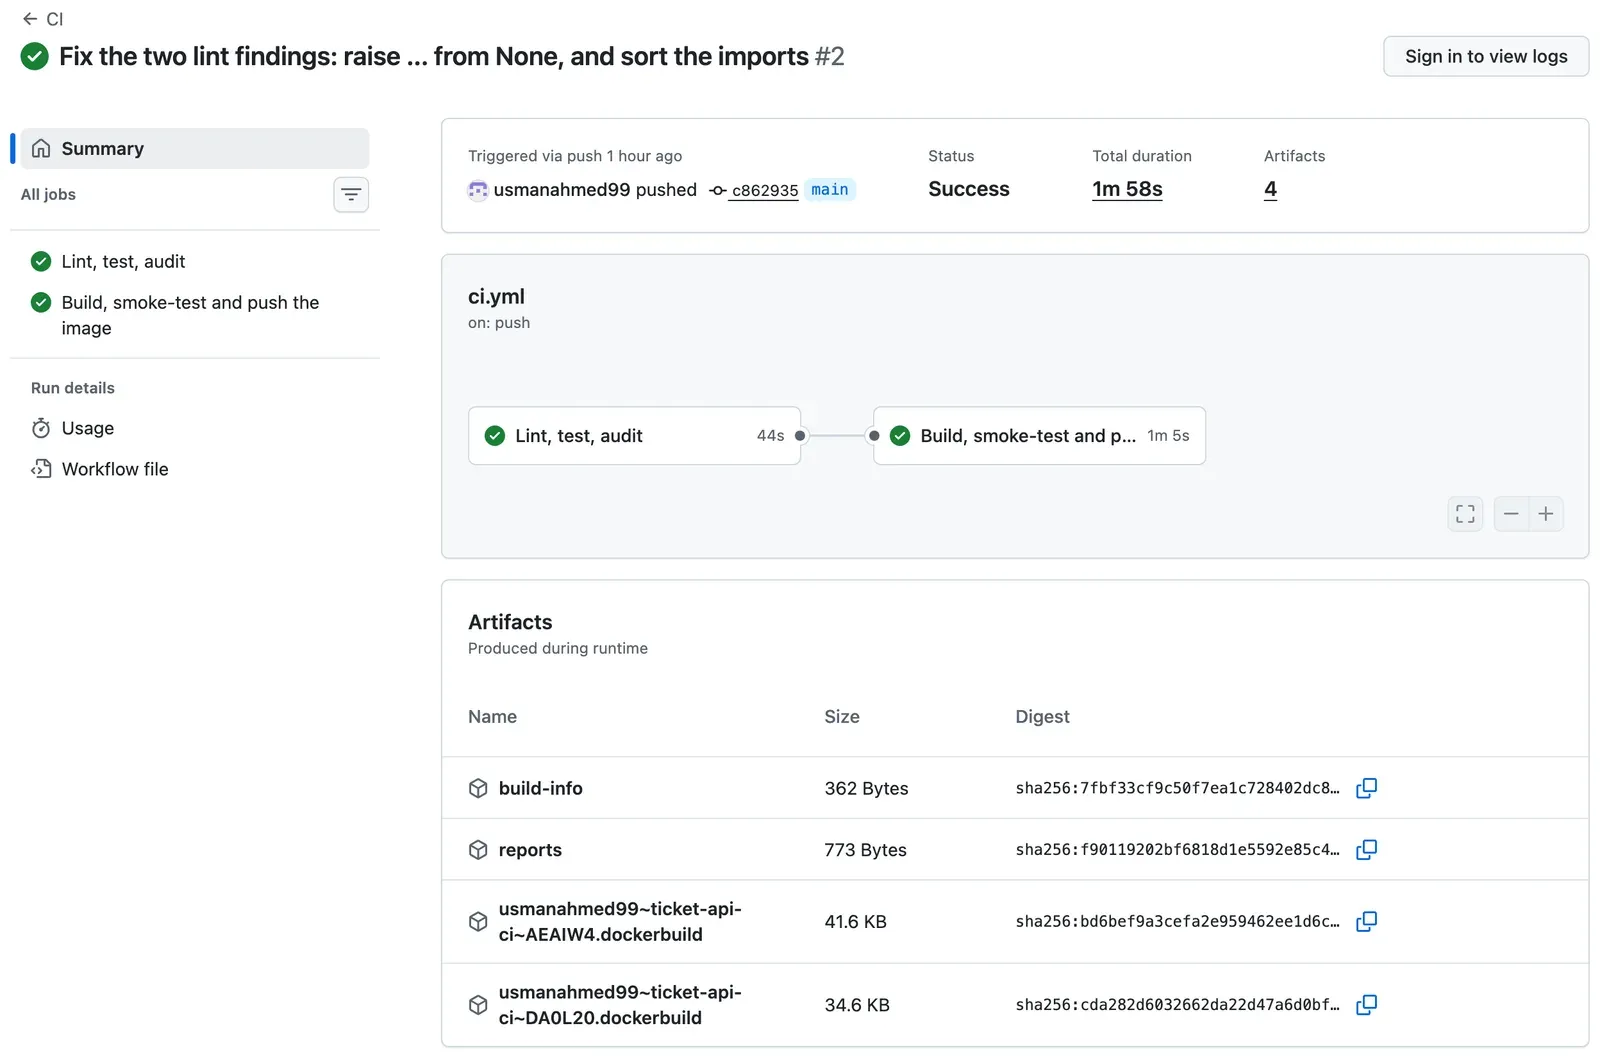Screen dimensions: 1600x1056
Task: Copy the DA0L20.dockerbuild digest
Action: coord(1366,1005)
